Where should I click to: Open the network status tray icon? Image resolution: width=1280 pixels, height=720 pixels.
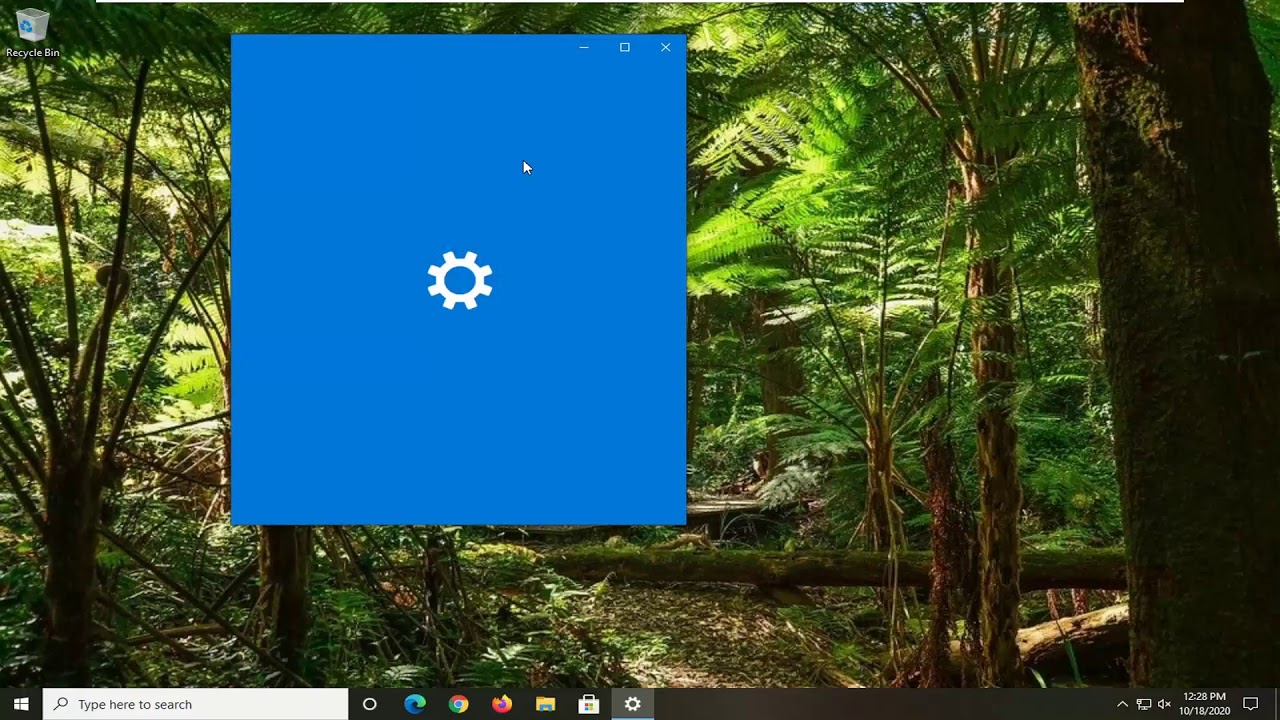click(x=1144, y=704)
